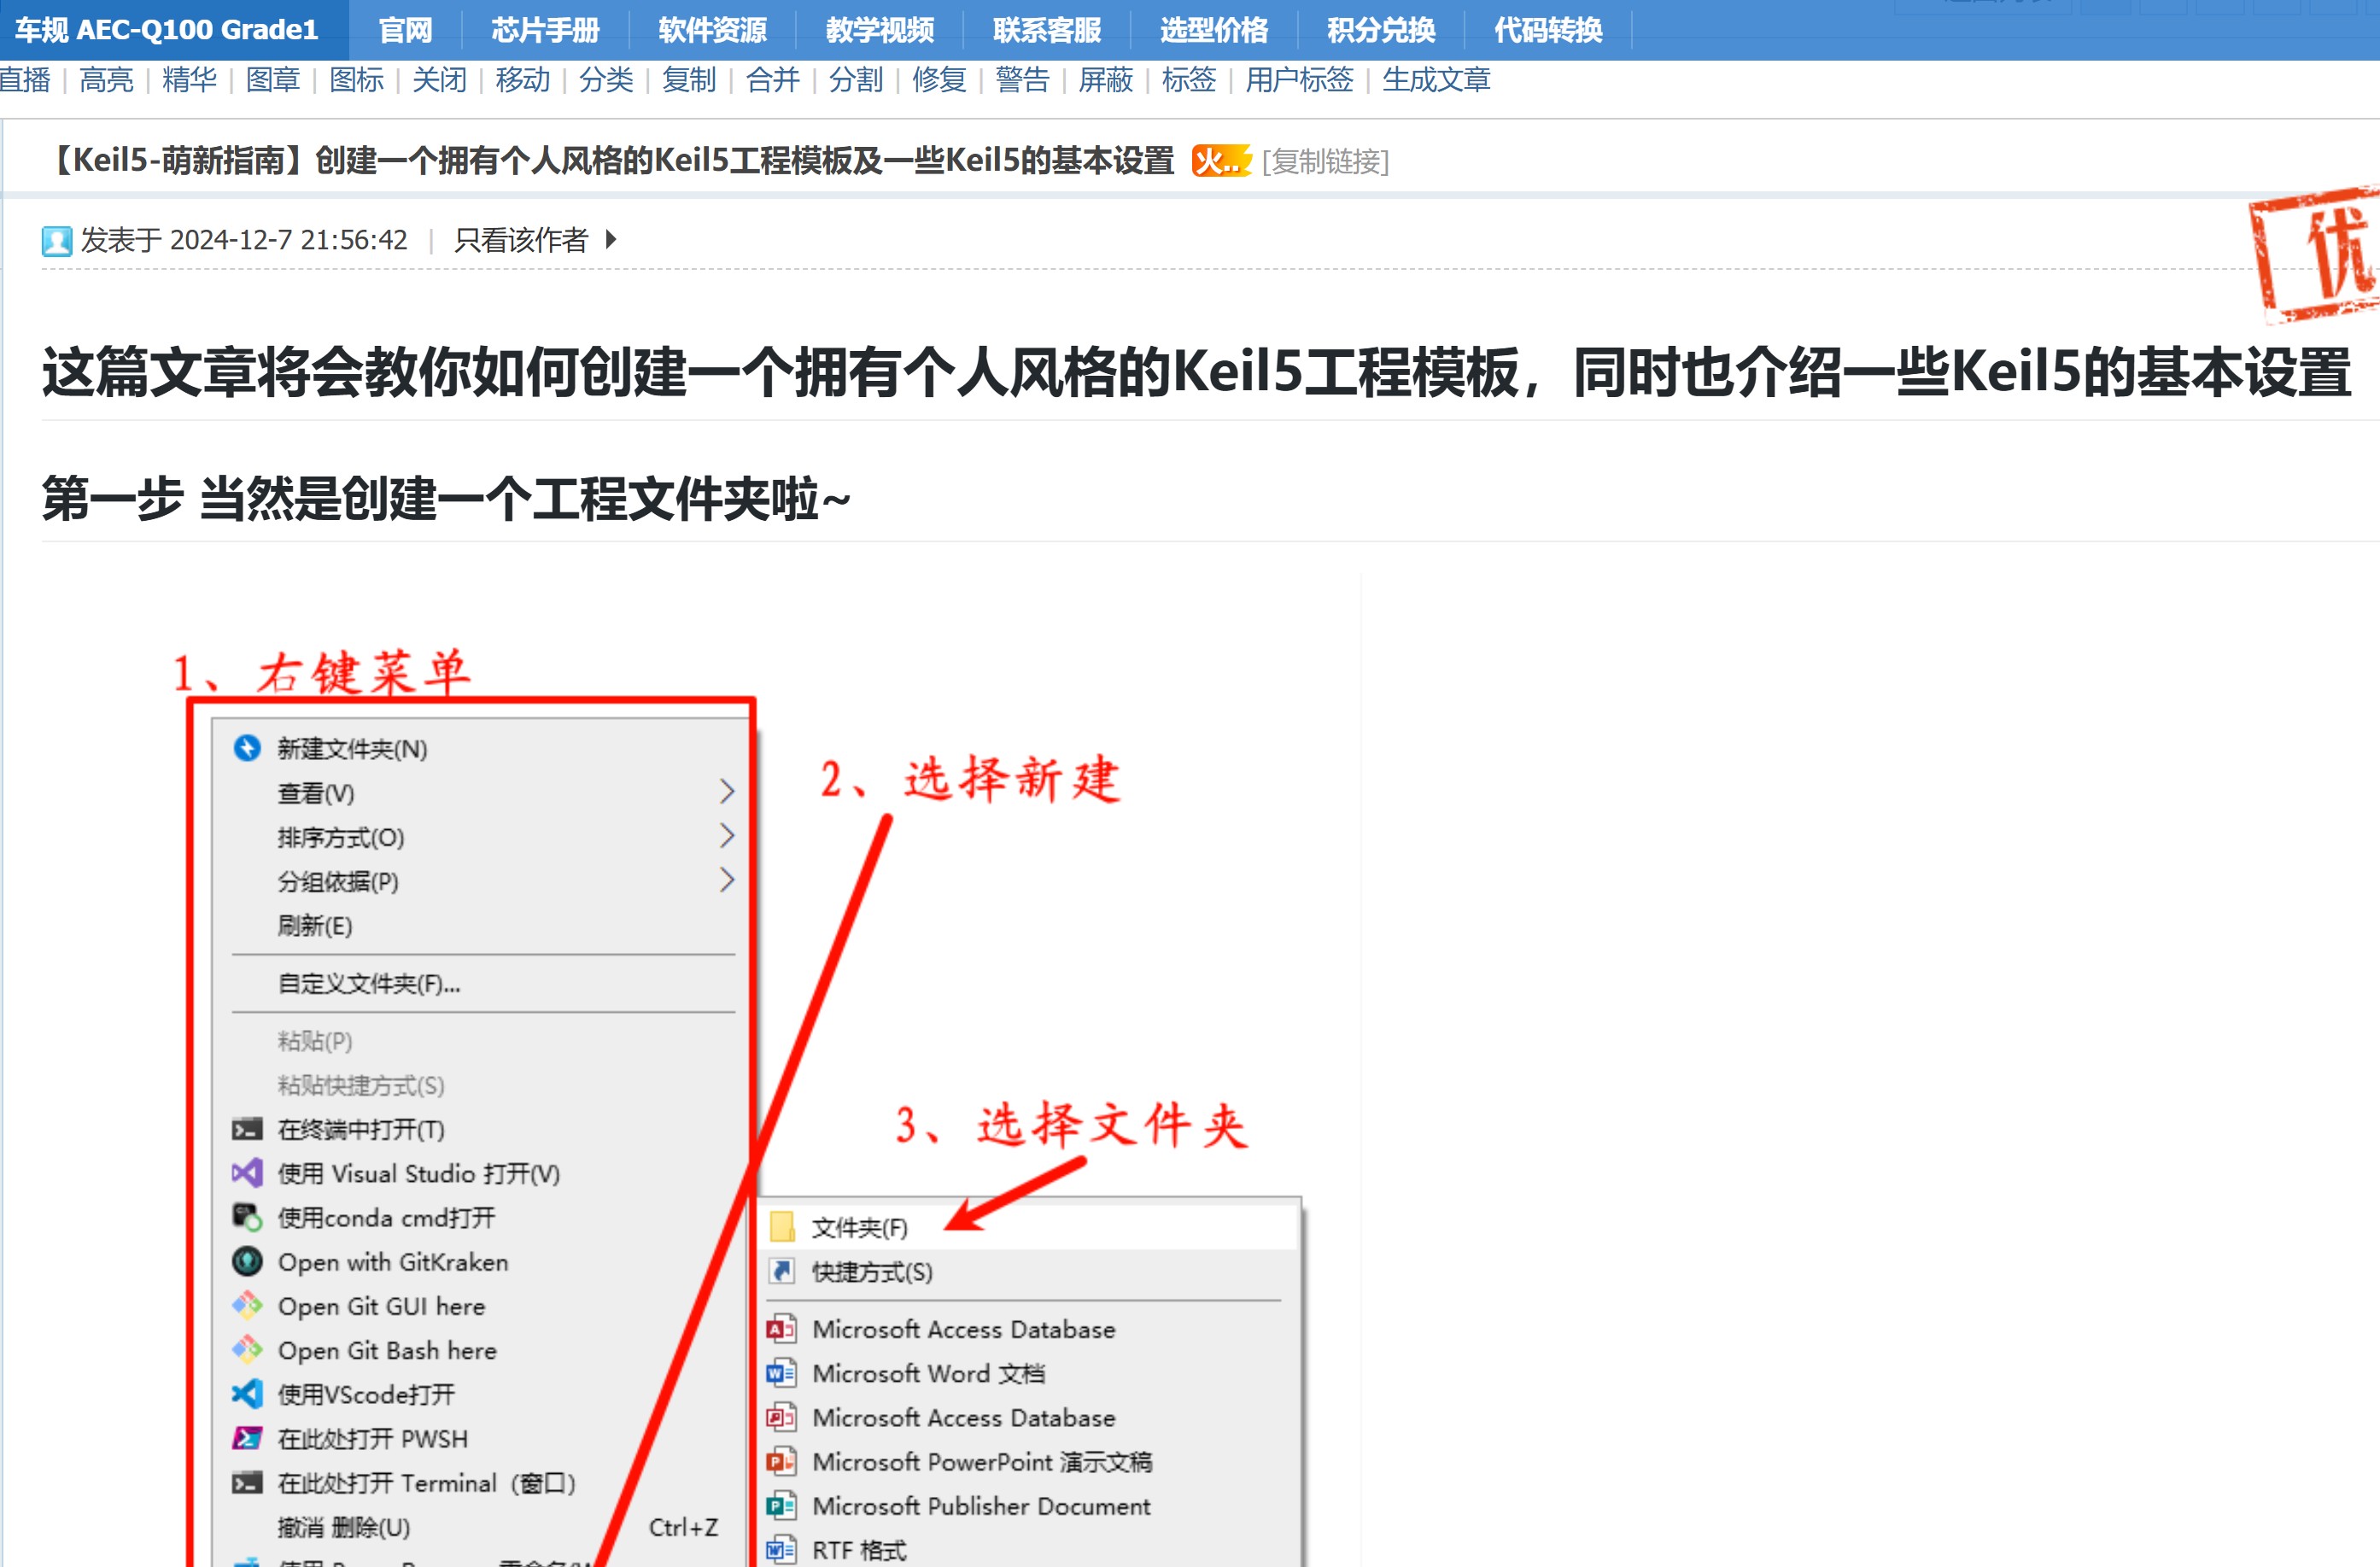2380x1567 pixels.
Task: Click the GitKraken icon in tutorial image
Action: click(247, 1261)
